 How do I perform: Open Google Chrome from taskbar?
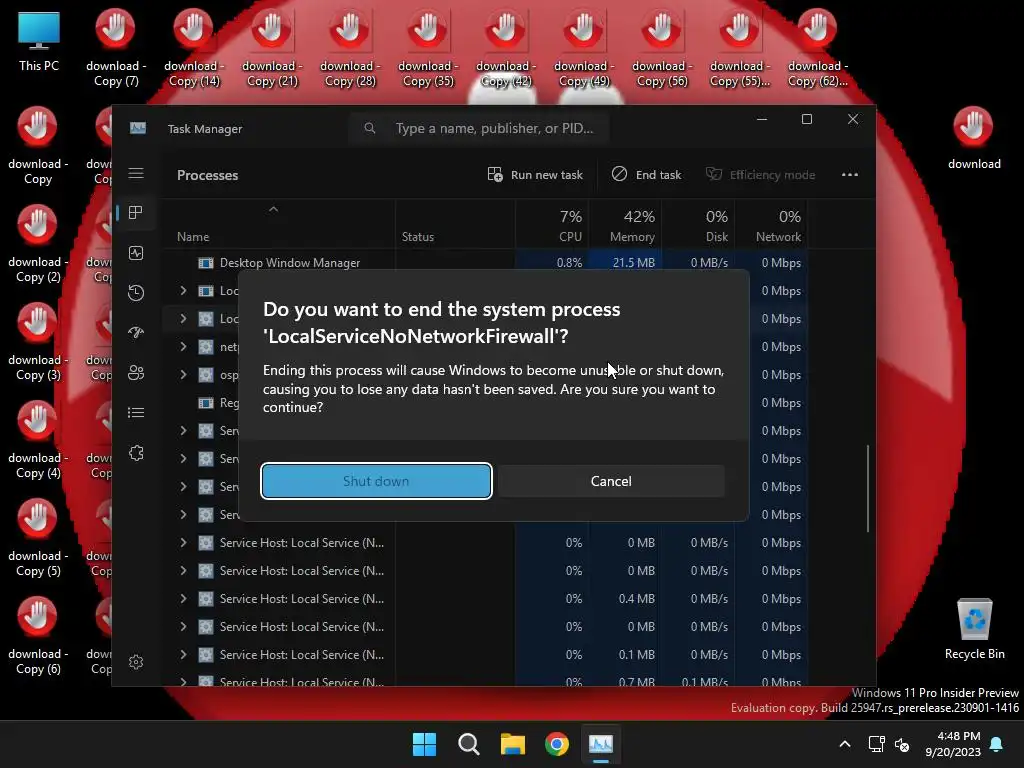(x=557, y=744)
